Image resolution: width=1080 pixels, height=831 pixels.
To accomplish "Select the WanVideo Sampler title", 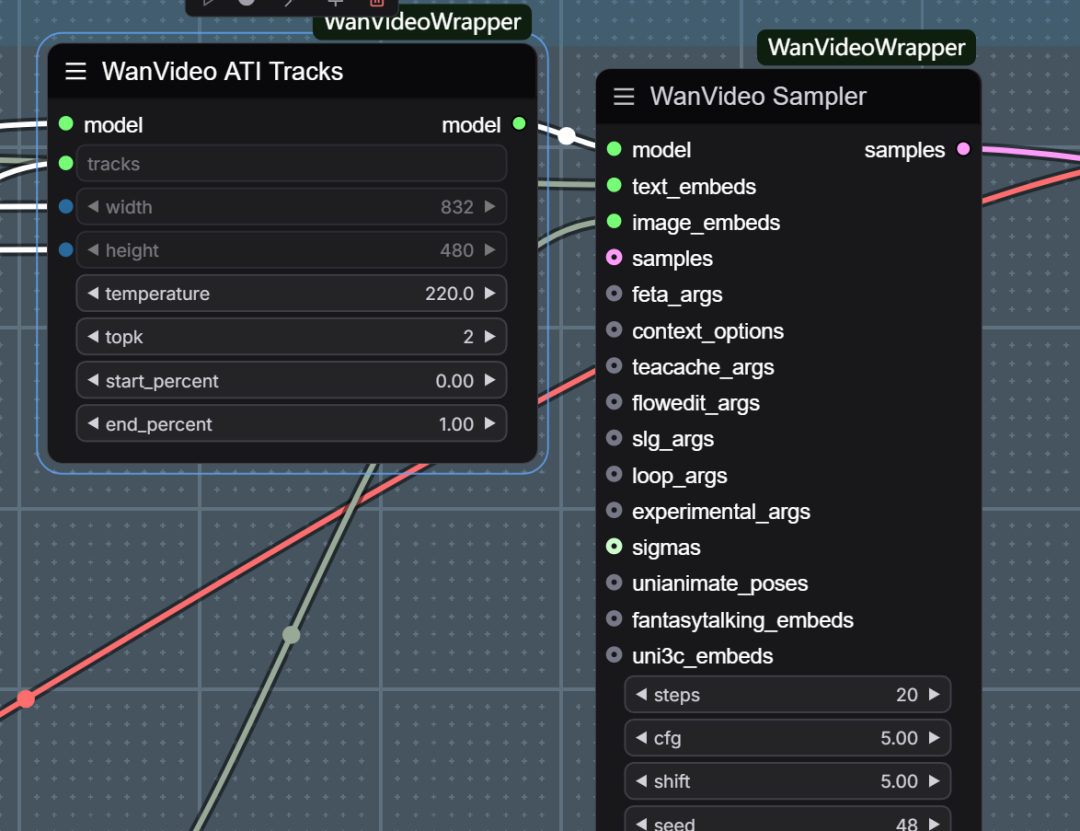I will [758, 96].
